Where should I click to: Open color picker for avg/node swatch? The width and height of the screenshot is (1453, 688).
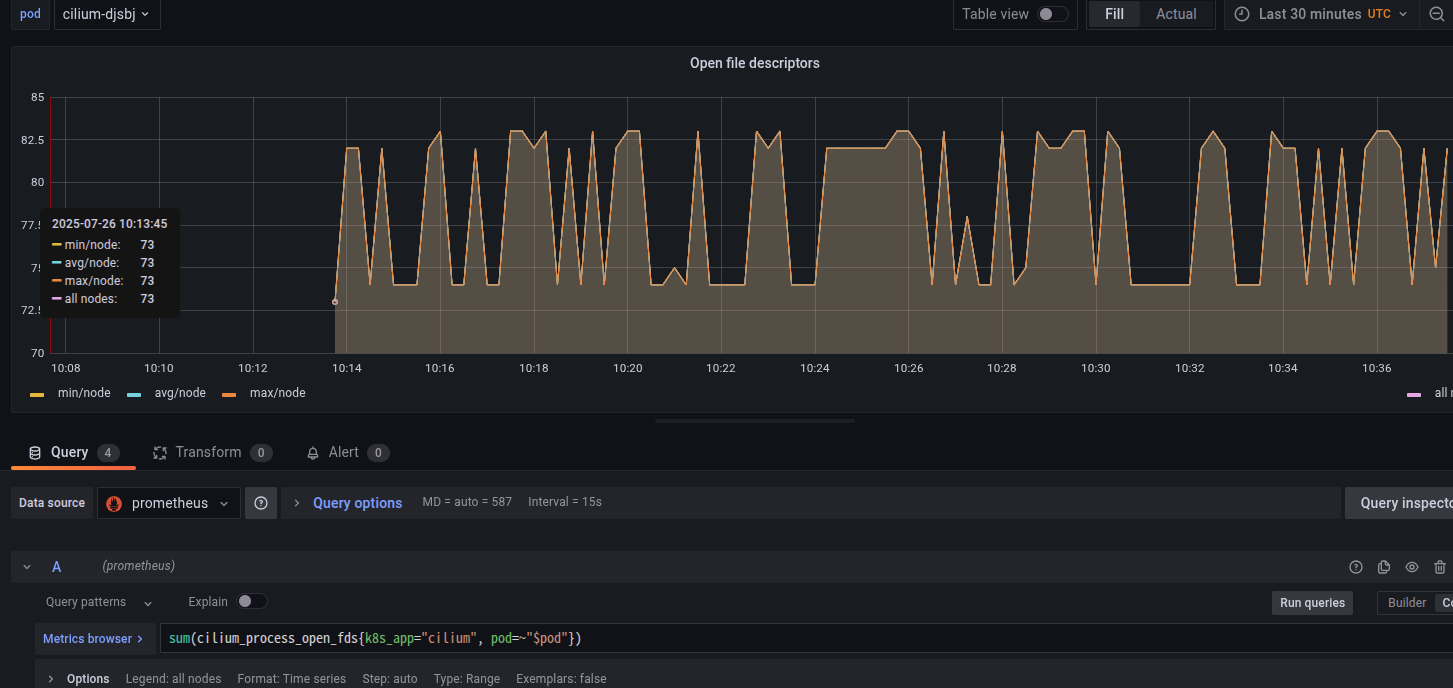pos(134,394)
